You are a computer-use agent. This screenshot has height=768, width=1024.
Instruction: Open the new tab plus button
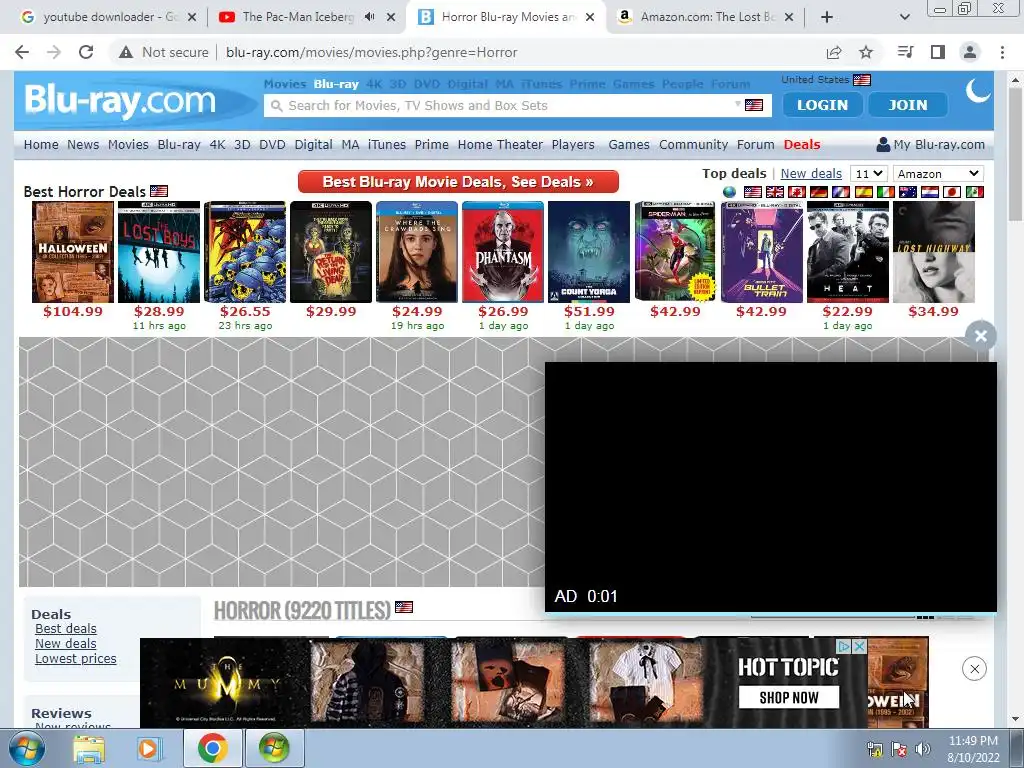tap(827, 17)
